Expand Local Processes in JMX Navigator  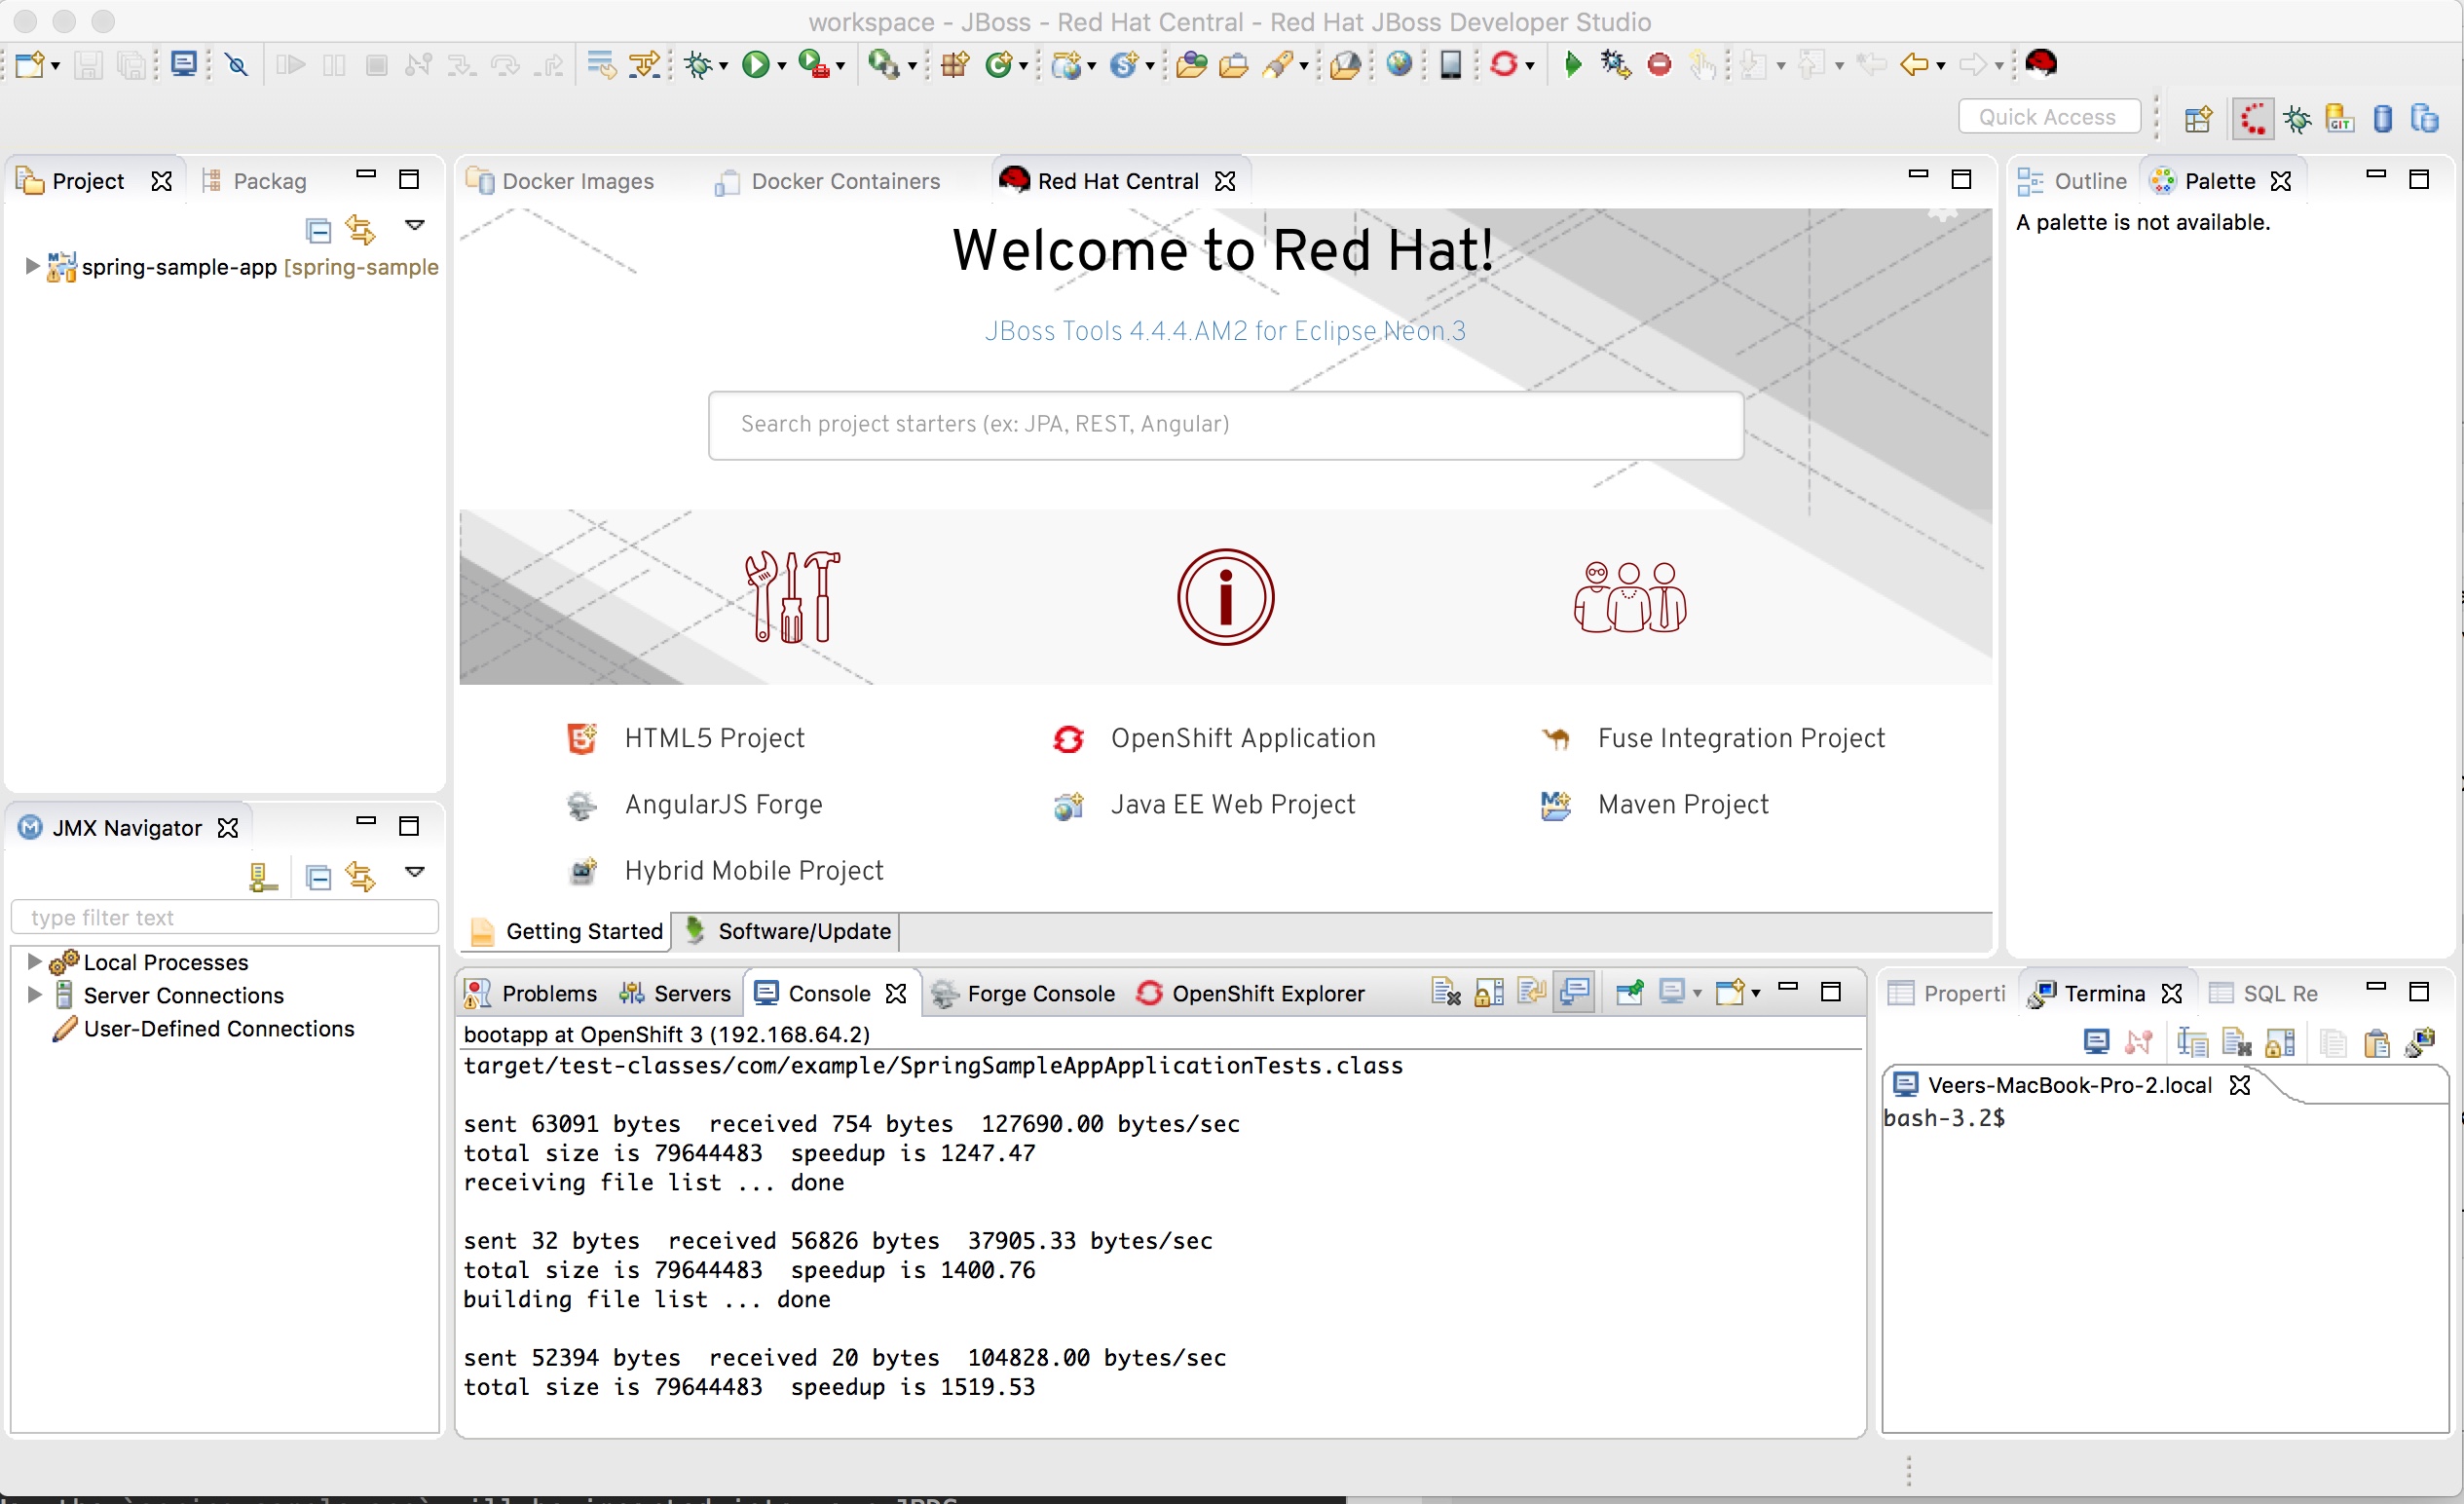pyautogui.click(x=33, y=962)
